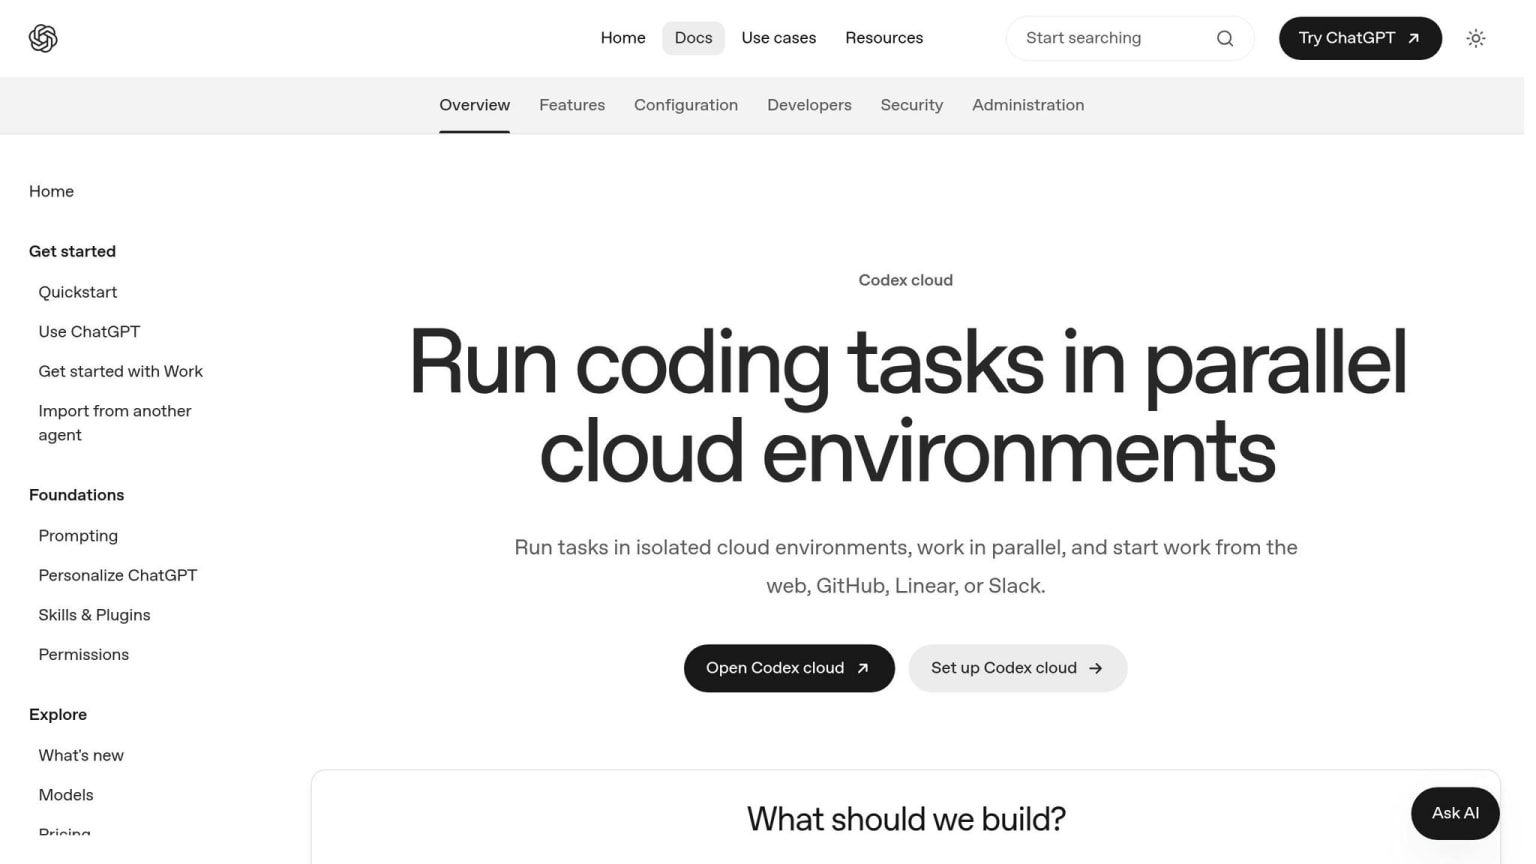Click the Codex cloud label text
The width and height of the screenshot is (1536, 864).
click(906, 280)
